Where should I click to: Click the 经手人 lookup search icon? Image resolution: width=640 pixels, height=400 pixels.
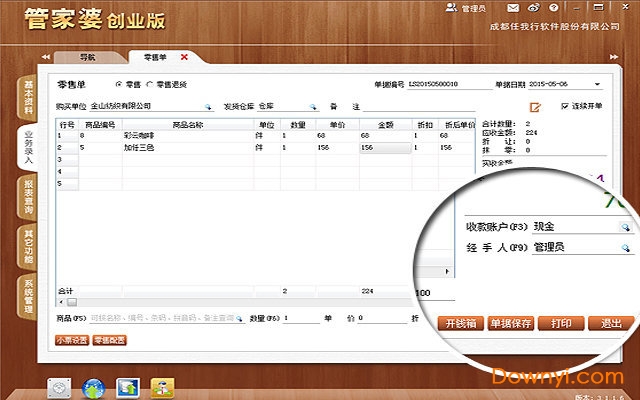click(625, 246)
